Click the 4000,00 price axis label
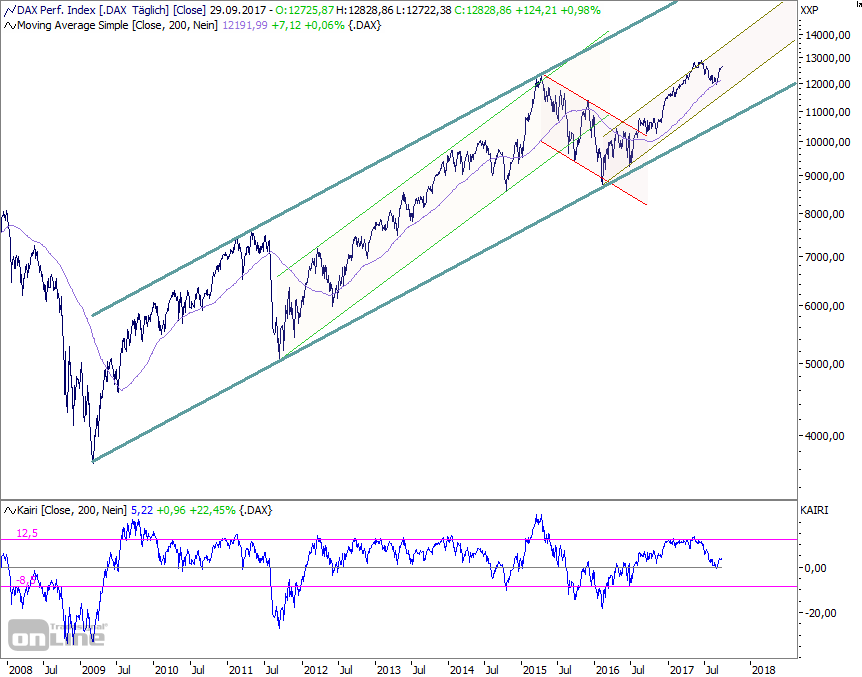 pos(825,436)
